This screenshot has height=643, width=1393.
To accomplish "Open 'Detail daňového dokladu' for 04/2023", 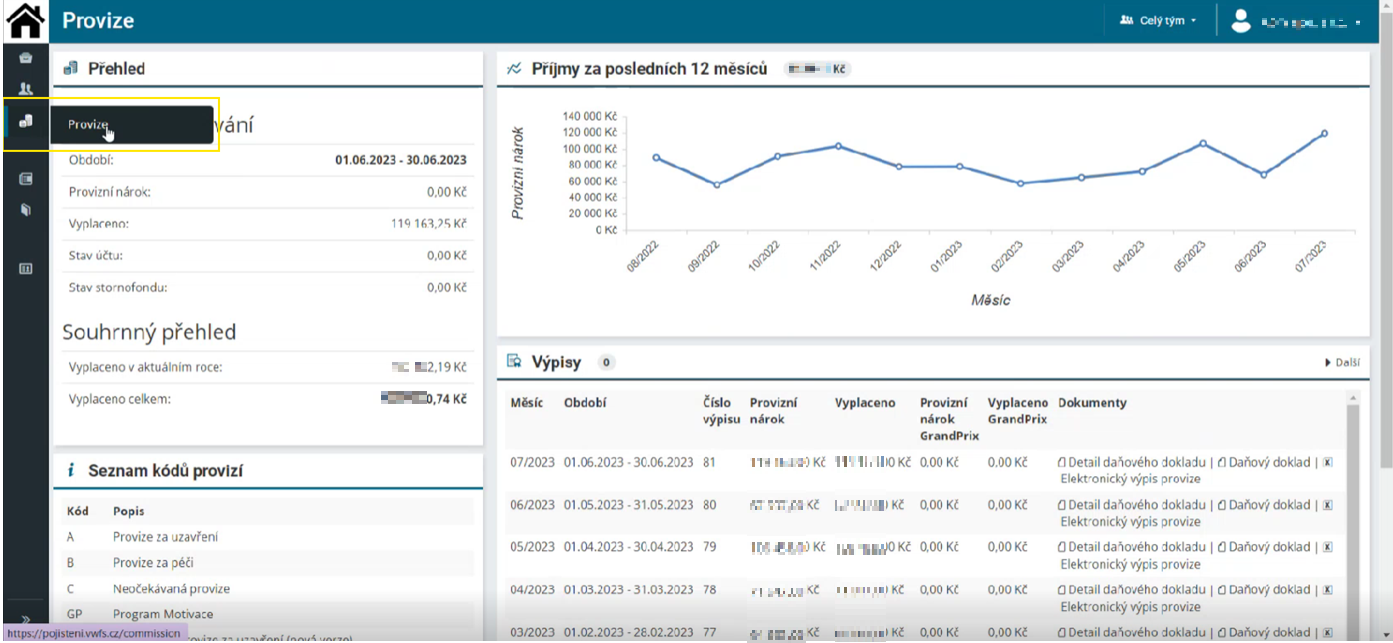I will coord(1136,590).
